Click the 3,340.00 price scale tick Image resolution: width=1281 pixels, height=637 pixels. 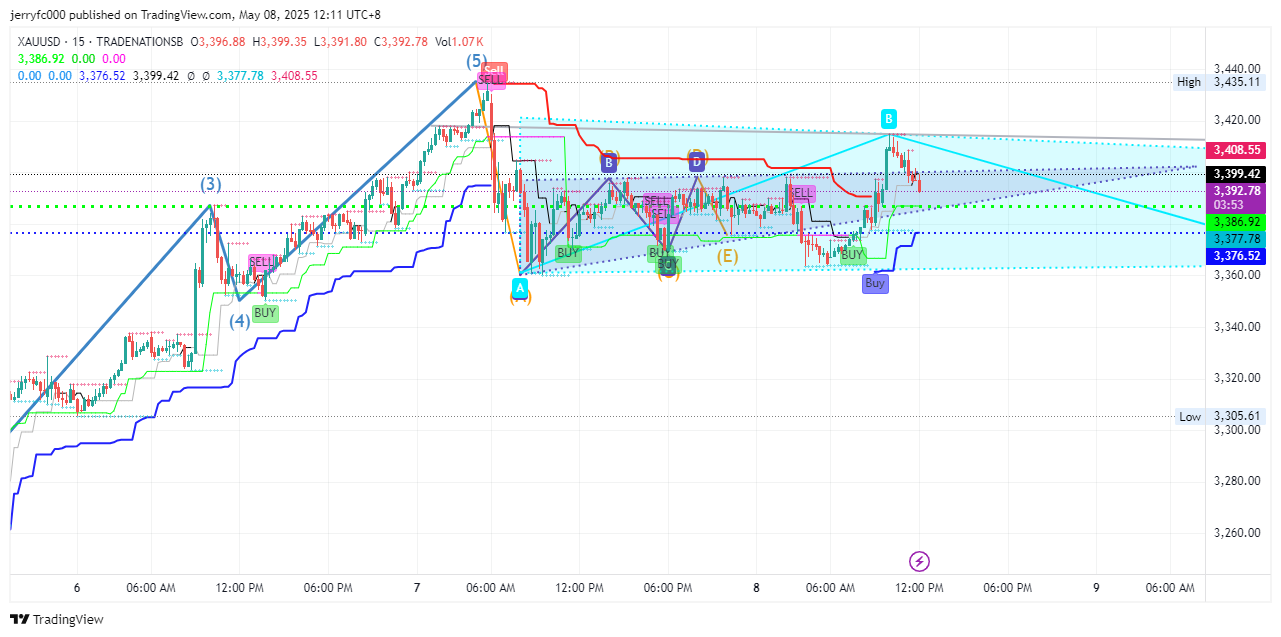pyautogui.click(x=1236, y=327)
